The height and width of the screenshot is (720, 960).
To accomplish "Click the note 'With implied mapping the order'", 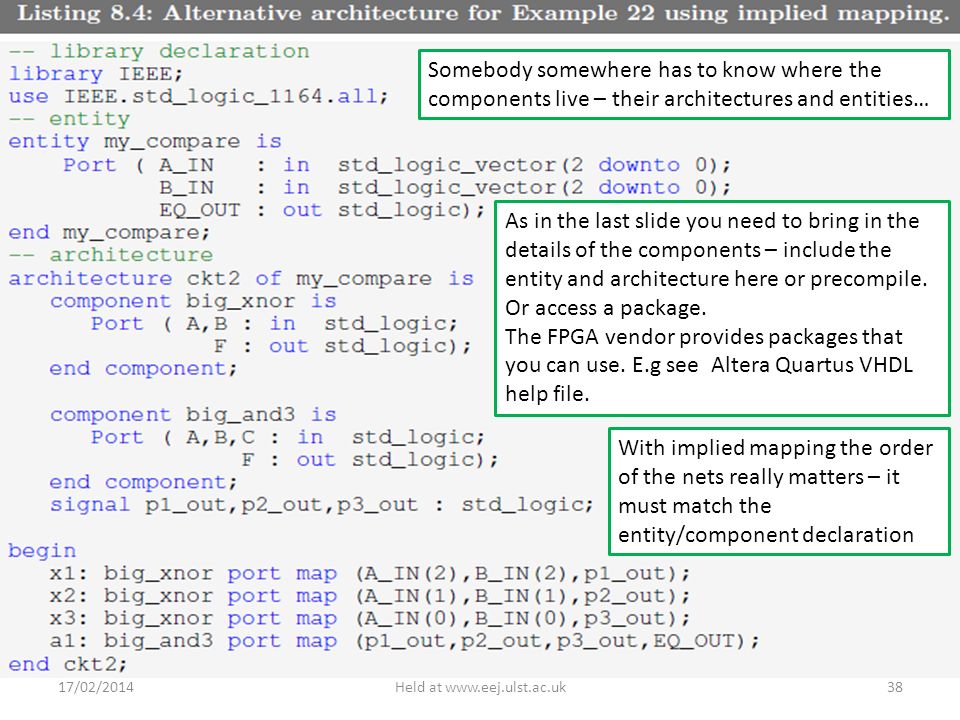I will point(779,491).
